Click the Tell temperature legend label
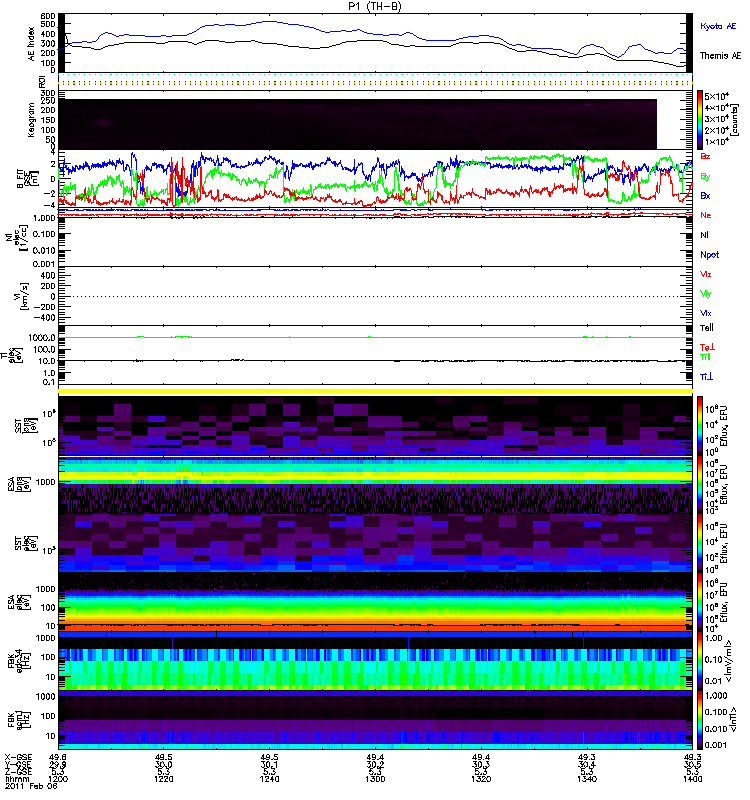750x800 pixels. (706, 327)
